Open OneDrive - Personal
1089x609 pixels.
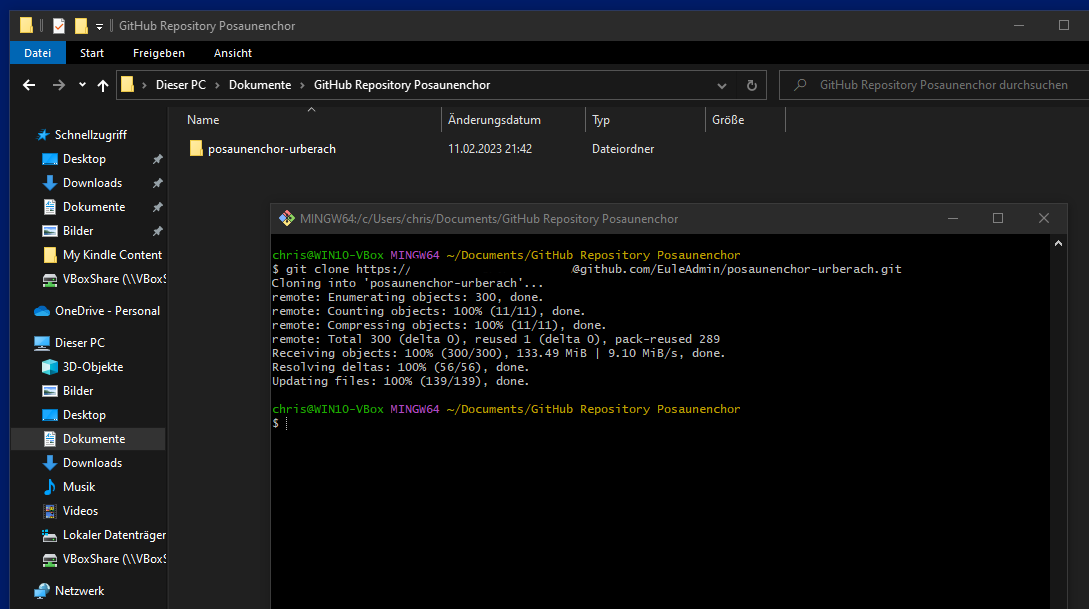click(x=107, y=310)
